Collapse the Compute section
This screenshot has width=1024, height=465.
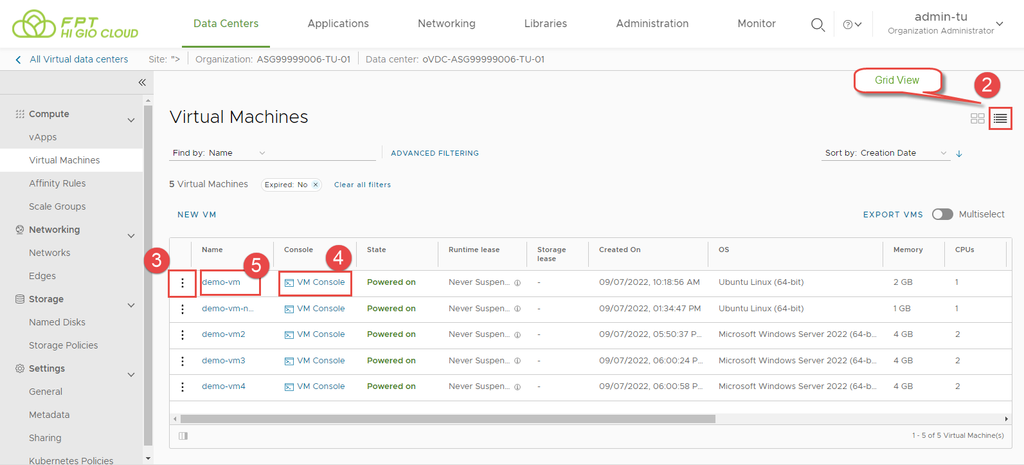pyautogui.click(x=130, y=120)
